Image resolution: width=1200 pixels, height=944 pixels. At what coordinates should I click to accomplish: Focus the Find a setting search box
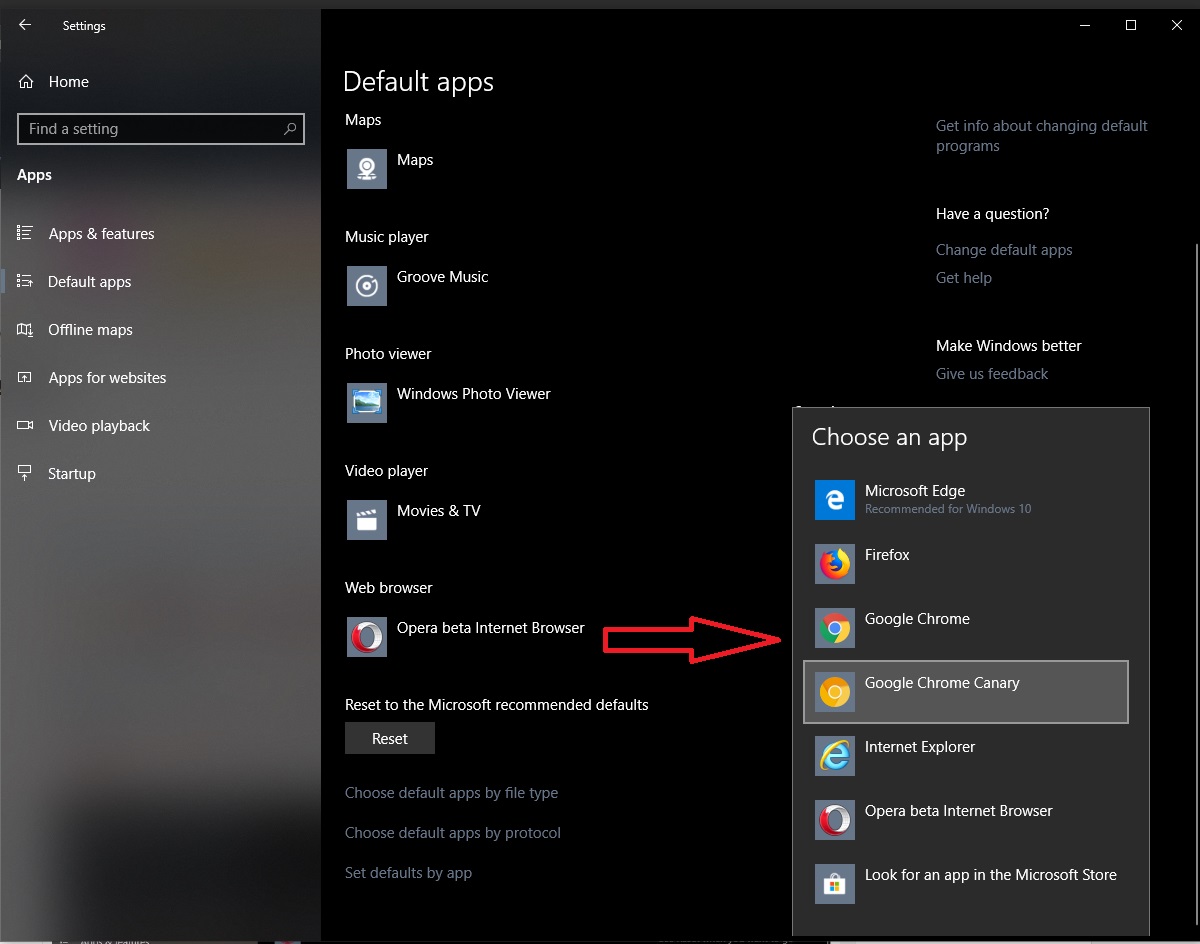pyautogui.click(x=161, y=129)
